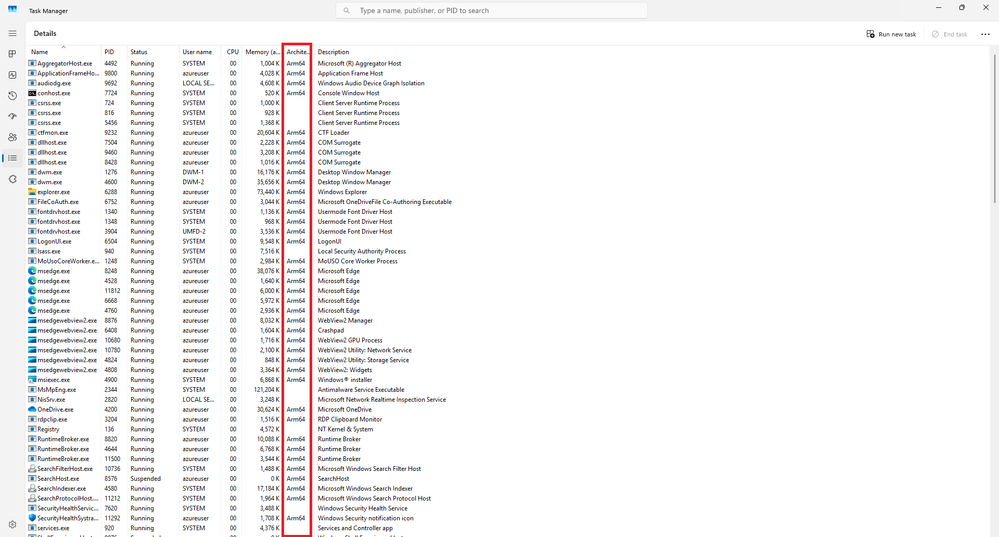Image resolution: width=999 pixels, height=537 pixels.
Task: Click the Crashpad description cell
Action: click(x=331, y=330)
